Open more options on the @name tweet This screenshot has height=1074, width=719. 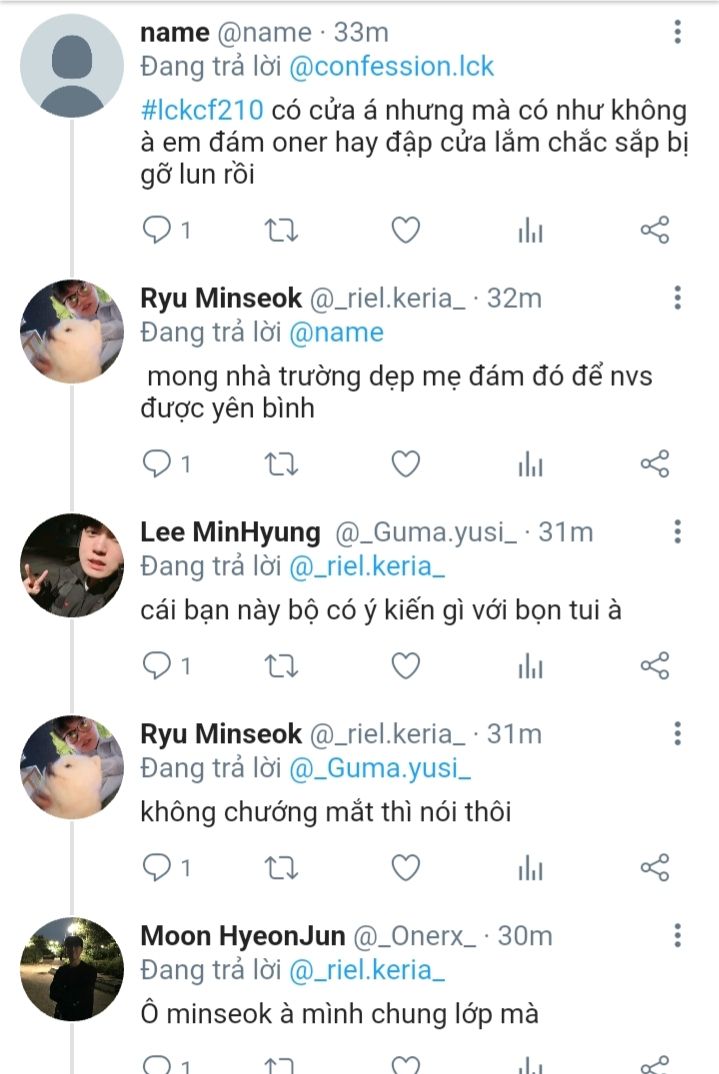678,33
